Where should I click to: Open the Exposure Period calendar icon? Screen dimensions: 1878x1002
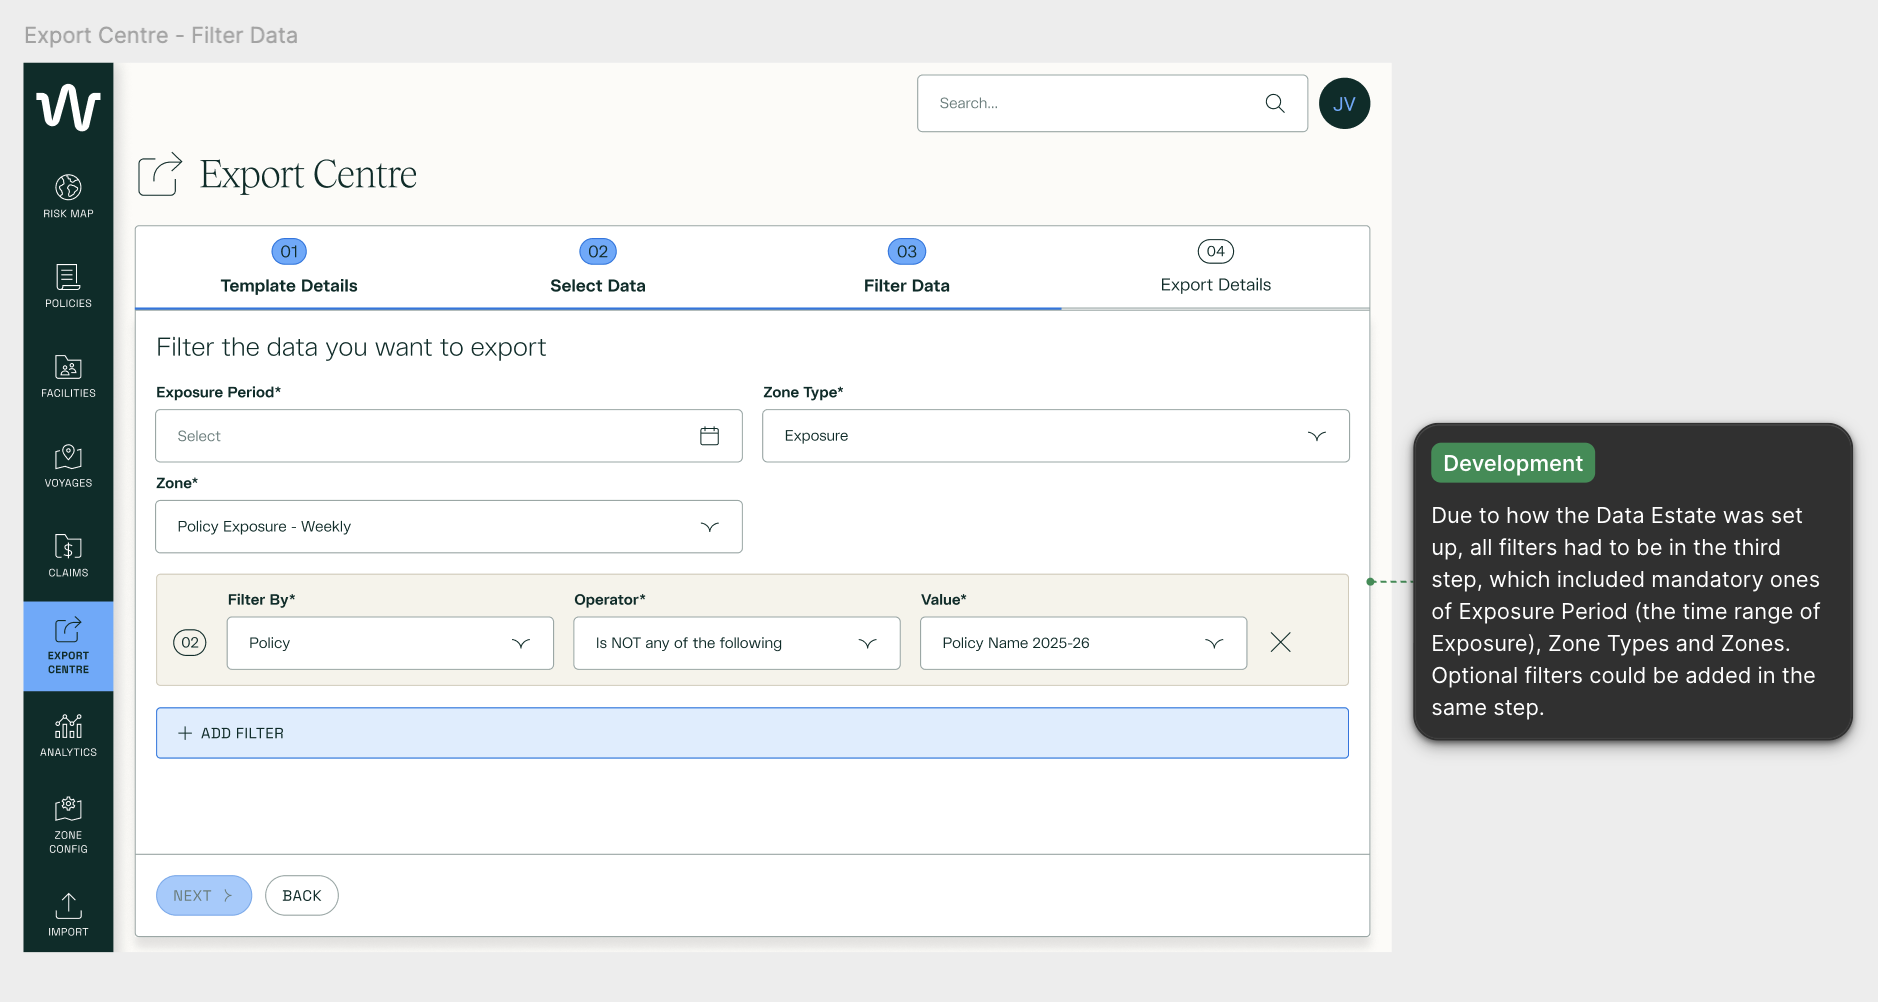click(x=709, y=436)
